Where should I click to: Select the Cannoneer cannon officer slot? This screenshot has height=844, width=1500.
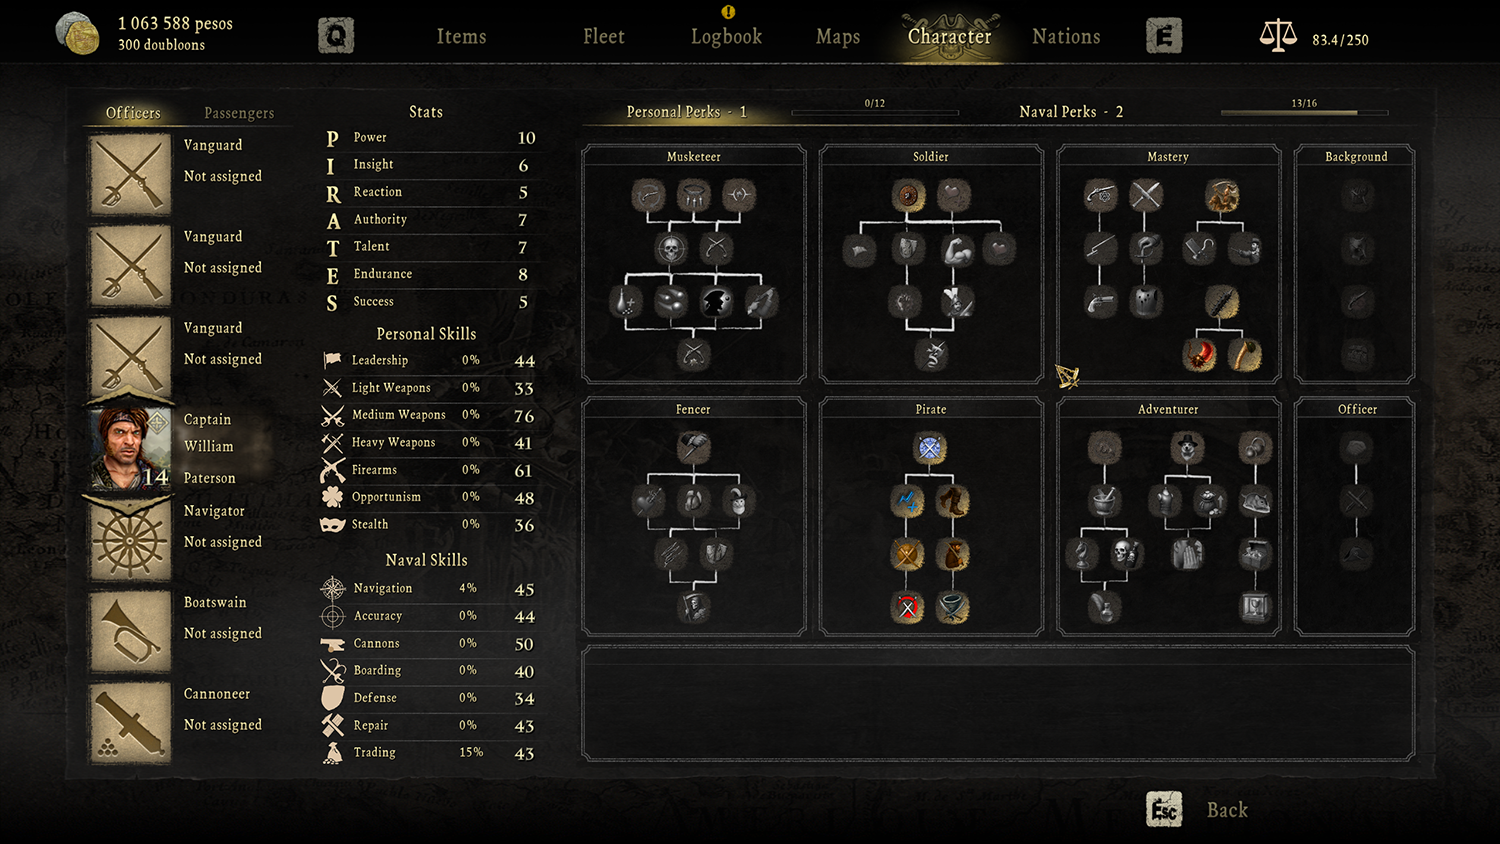tap(130, 723)
